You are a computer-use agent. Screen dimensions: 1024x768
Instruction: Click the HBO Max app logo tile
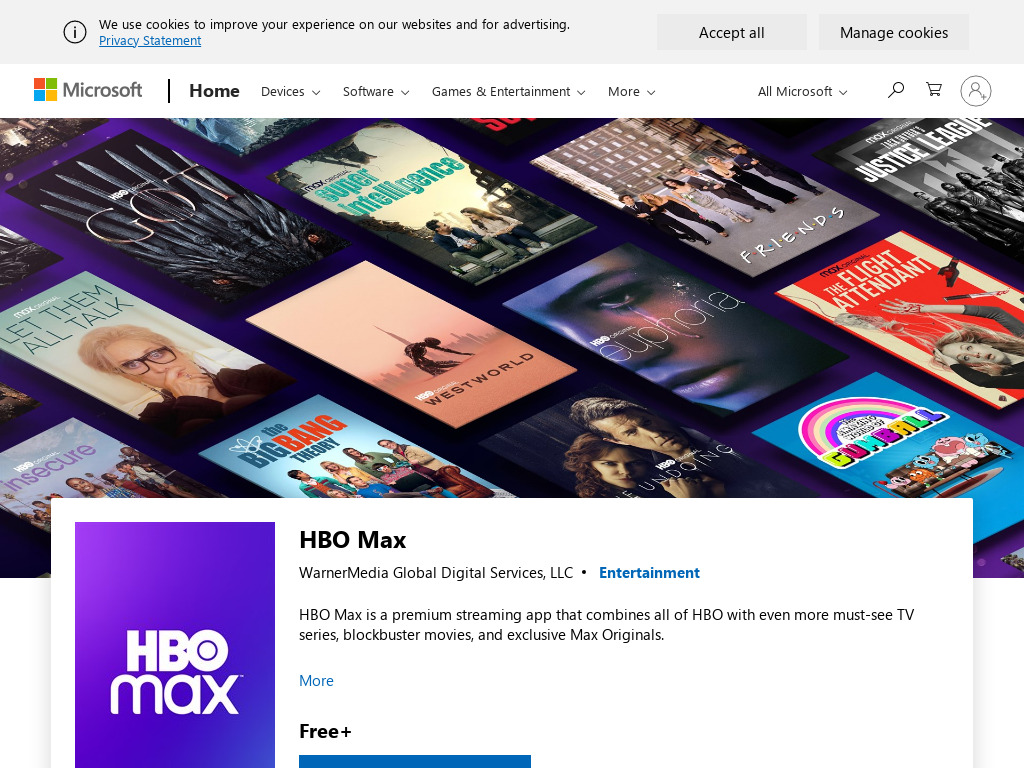pos(175,645)
